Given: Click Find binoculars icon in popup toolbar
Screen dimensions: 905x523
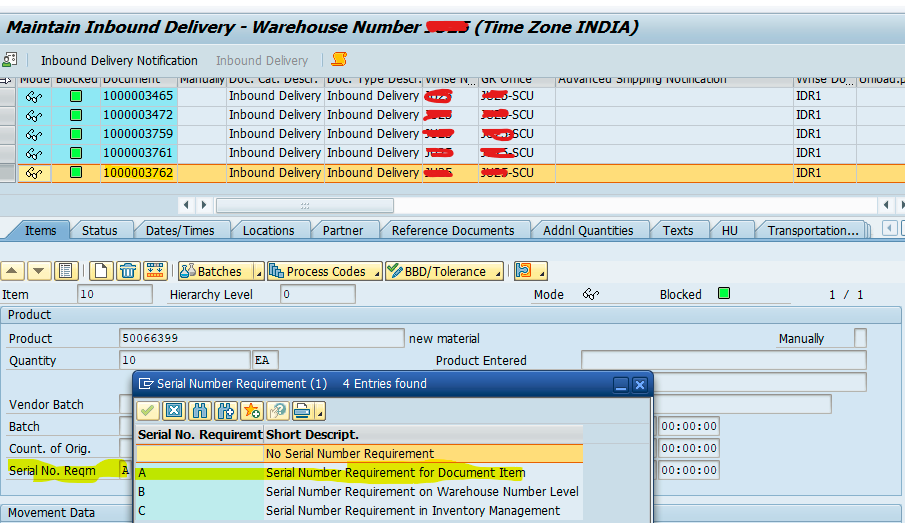Looking at the screenshot, I should coord(200,411).
